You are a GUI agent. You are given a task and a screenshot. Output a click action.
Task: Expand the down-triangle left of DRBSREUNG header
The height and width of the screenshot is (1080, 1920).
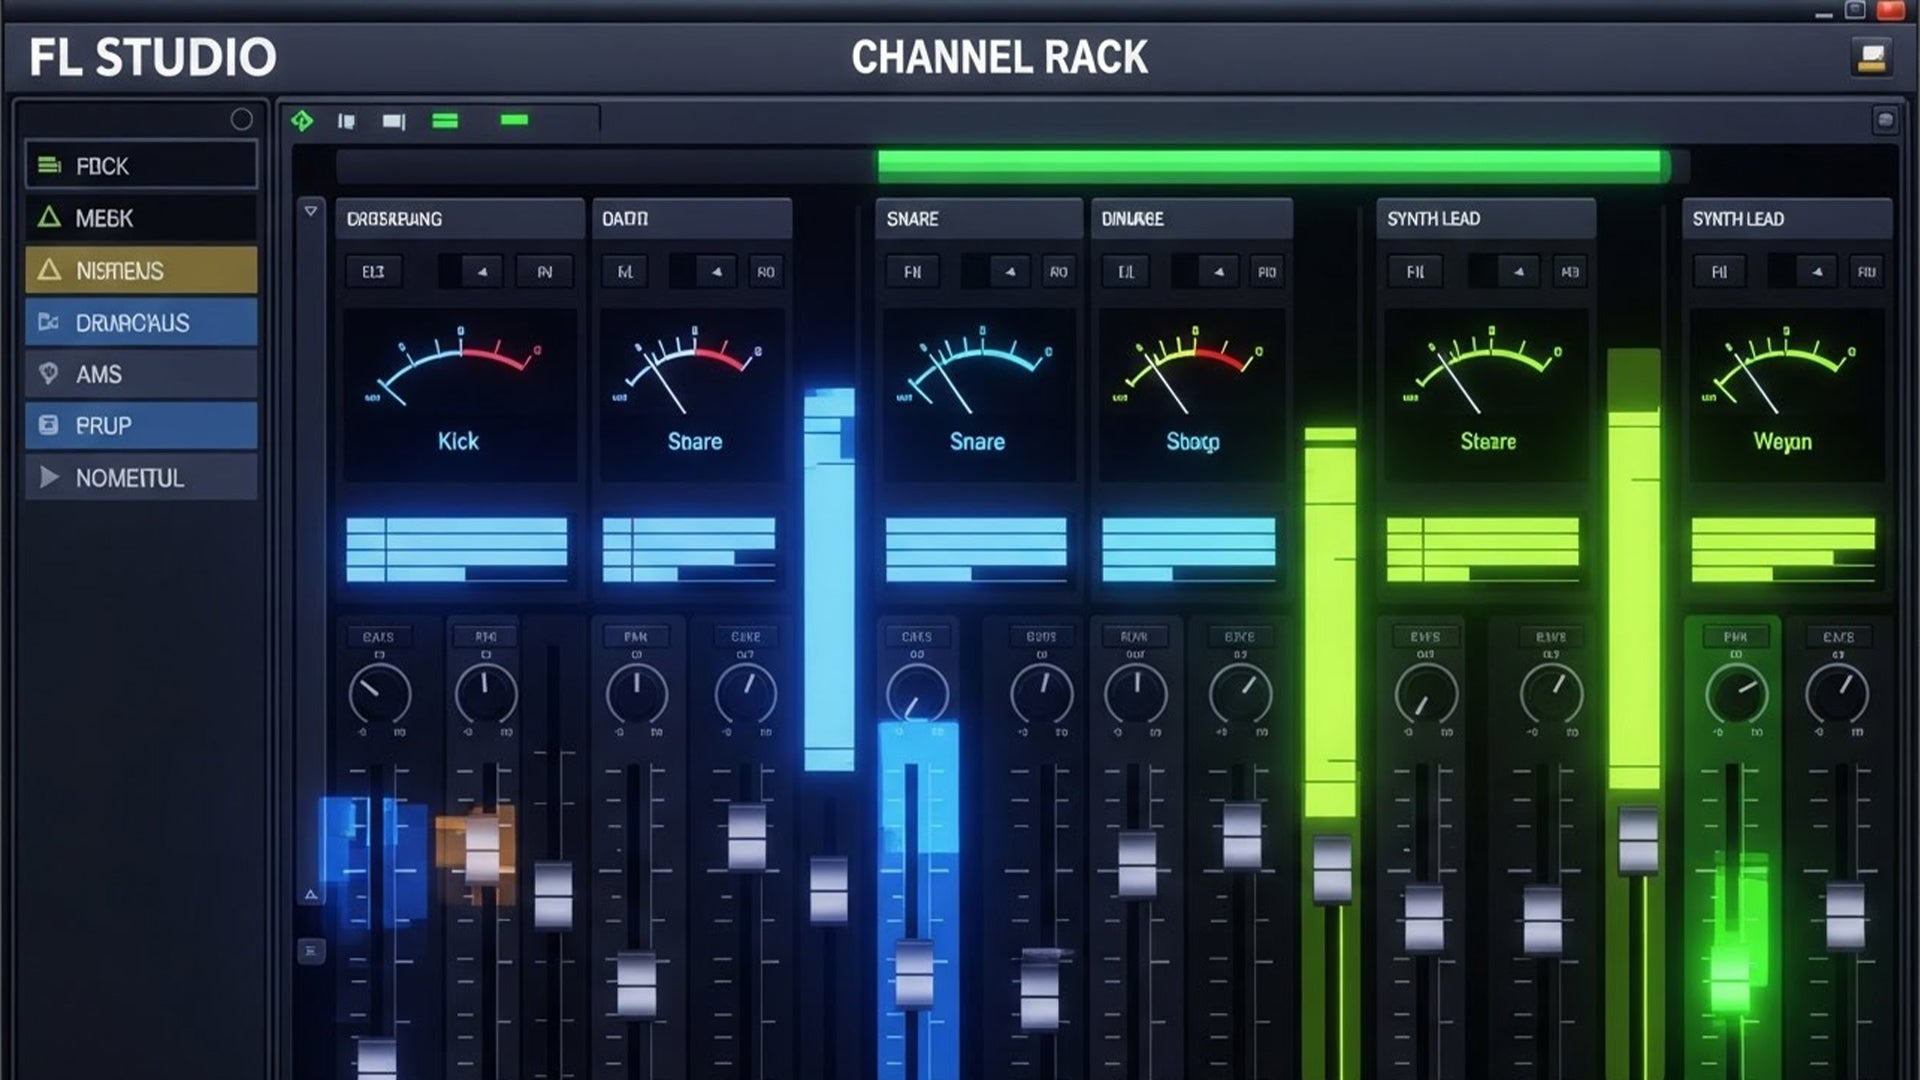click(311, 211)
